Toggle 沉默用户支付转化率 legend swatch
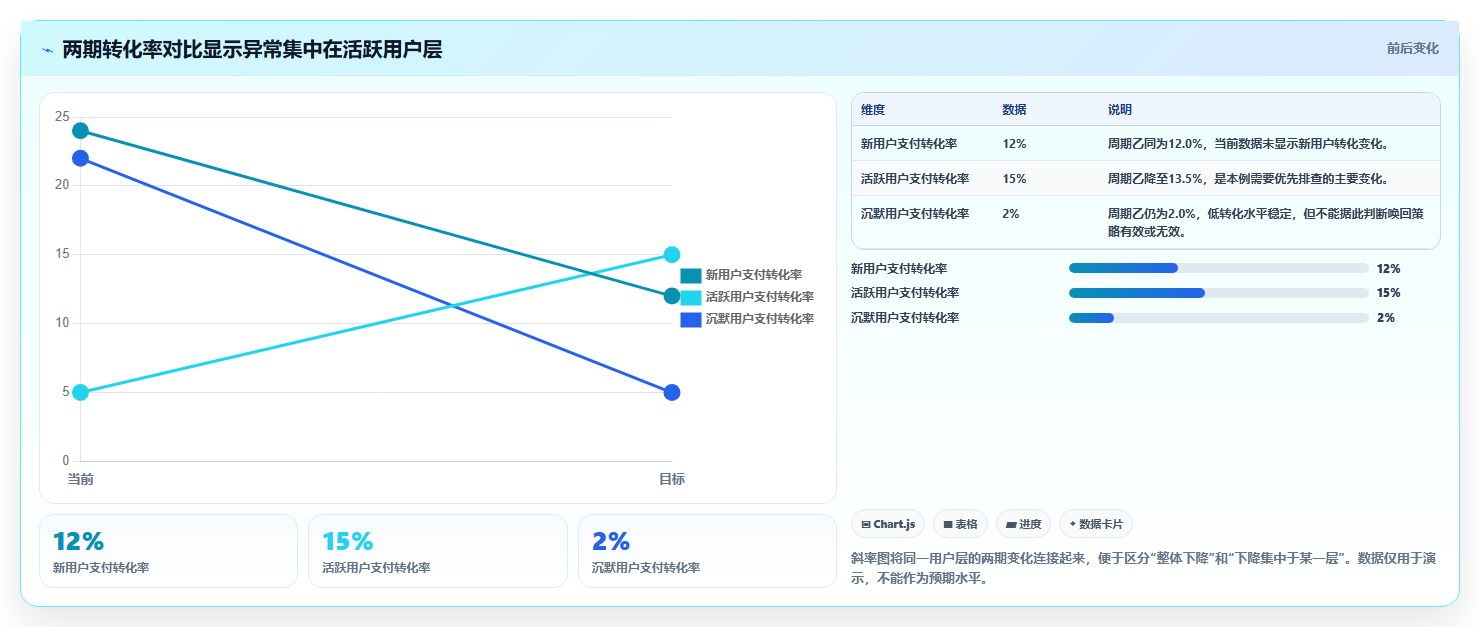The height and width of the screenshot is (627, 1480). (691, 319)
